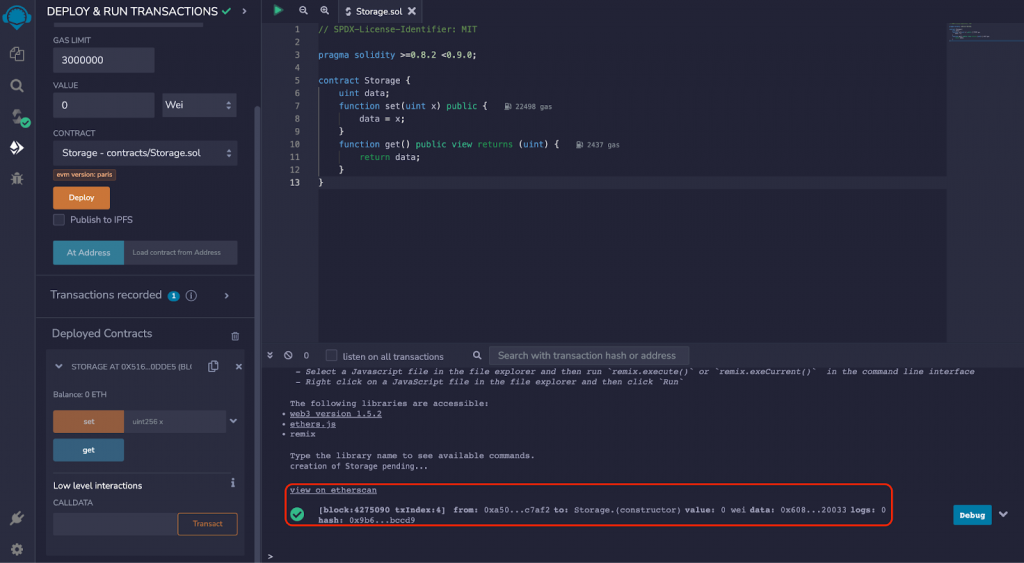Open the Contract selection dropdown

[x=145, y=153]
